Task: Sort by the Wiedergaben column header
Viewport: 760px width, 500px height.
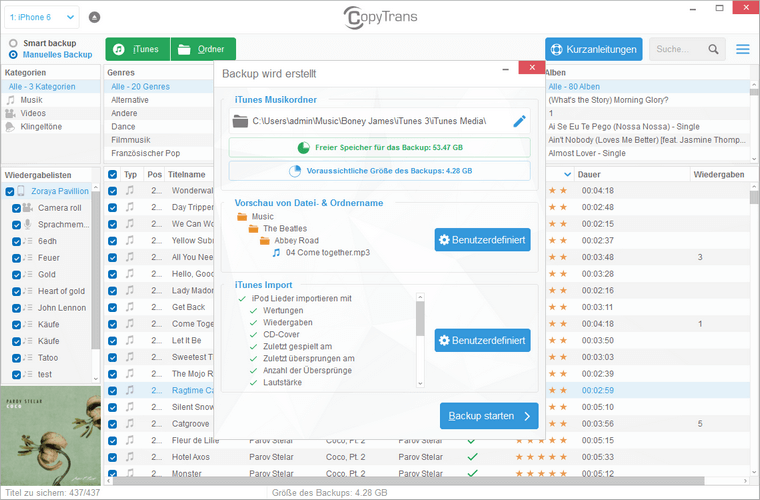Action: pyautogui.click(x=718, y=174)
